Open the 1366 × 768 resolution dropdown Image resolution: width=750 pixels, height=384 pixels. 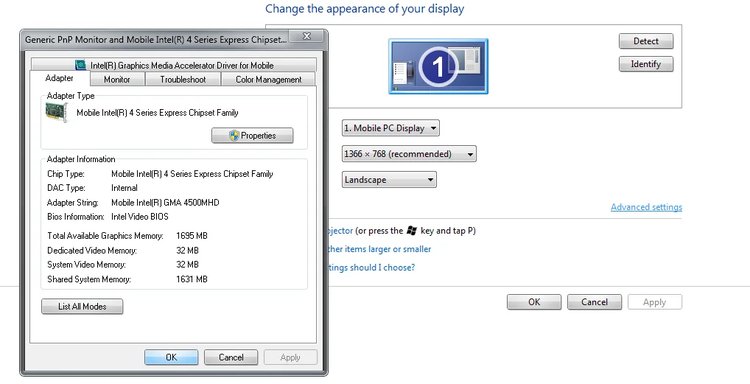409,154
